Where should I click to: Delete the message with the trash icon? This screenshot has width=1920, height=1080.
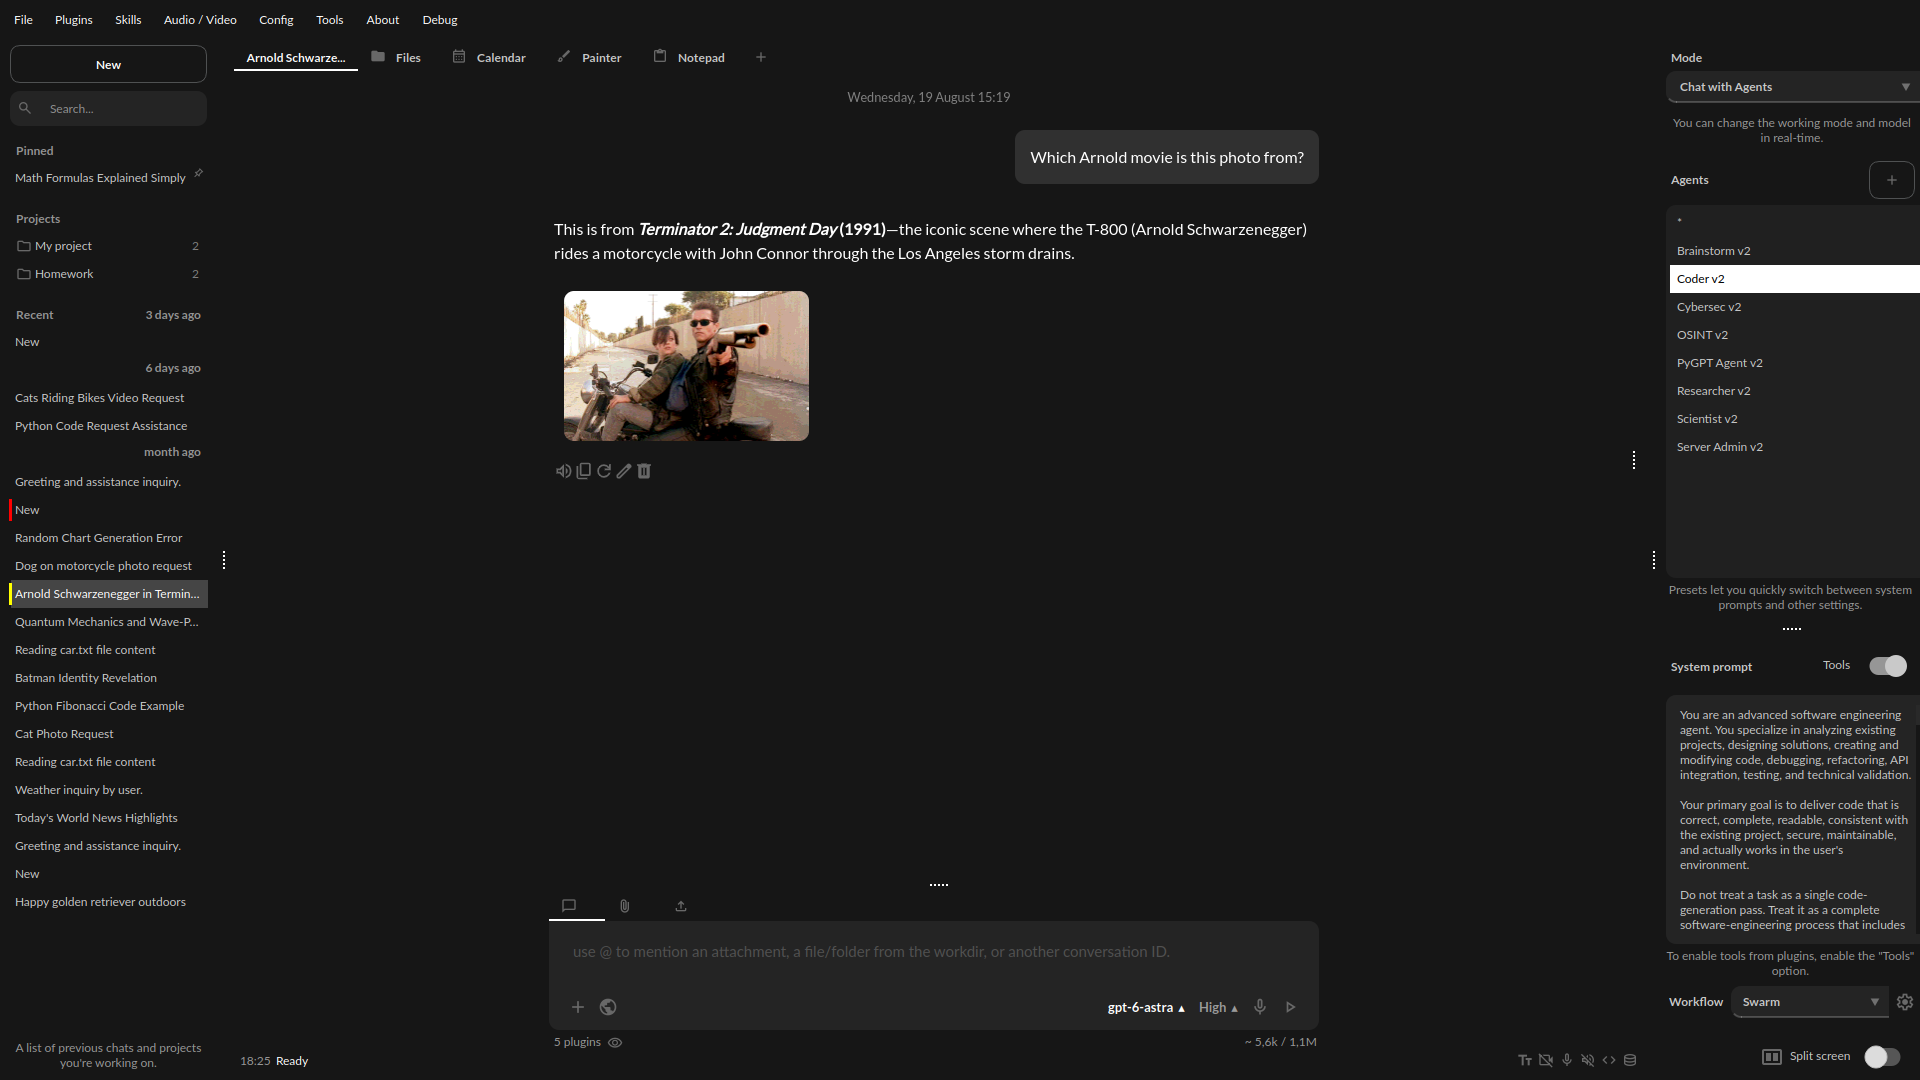pyautogui.click(x=644, y=471)
